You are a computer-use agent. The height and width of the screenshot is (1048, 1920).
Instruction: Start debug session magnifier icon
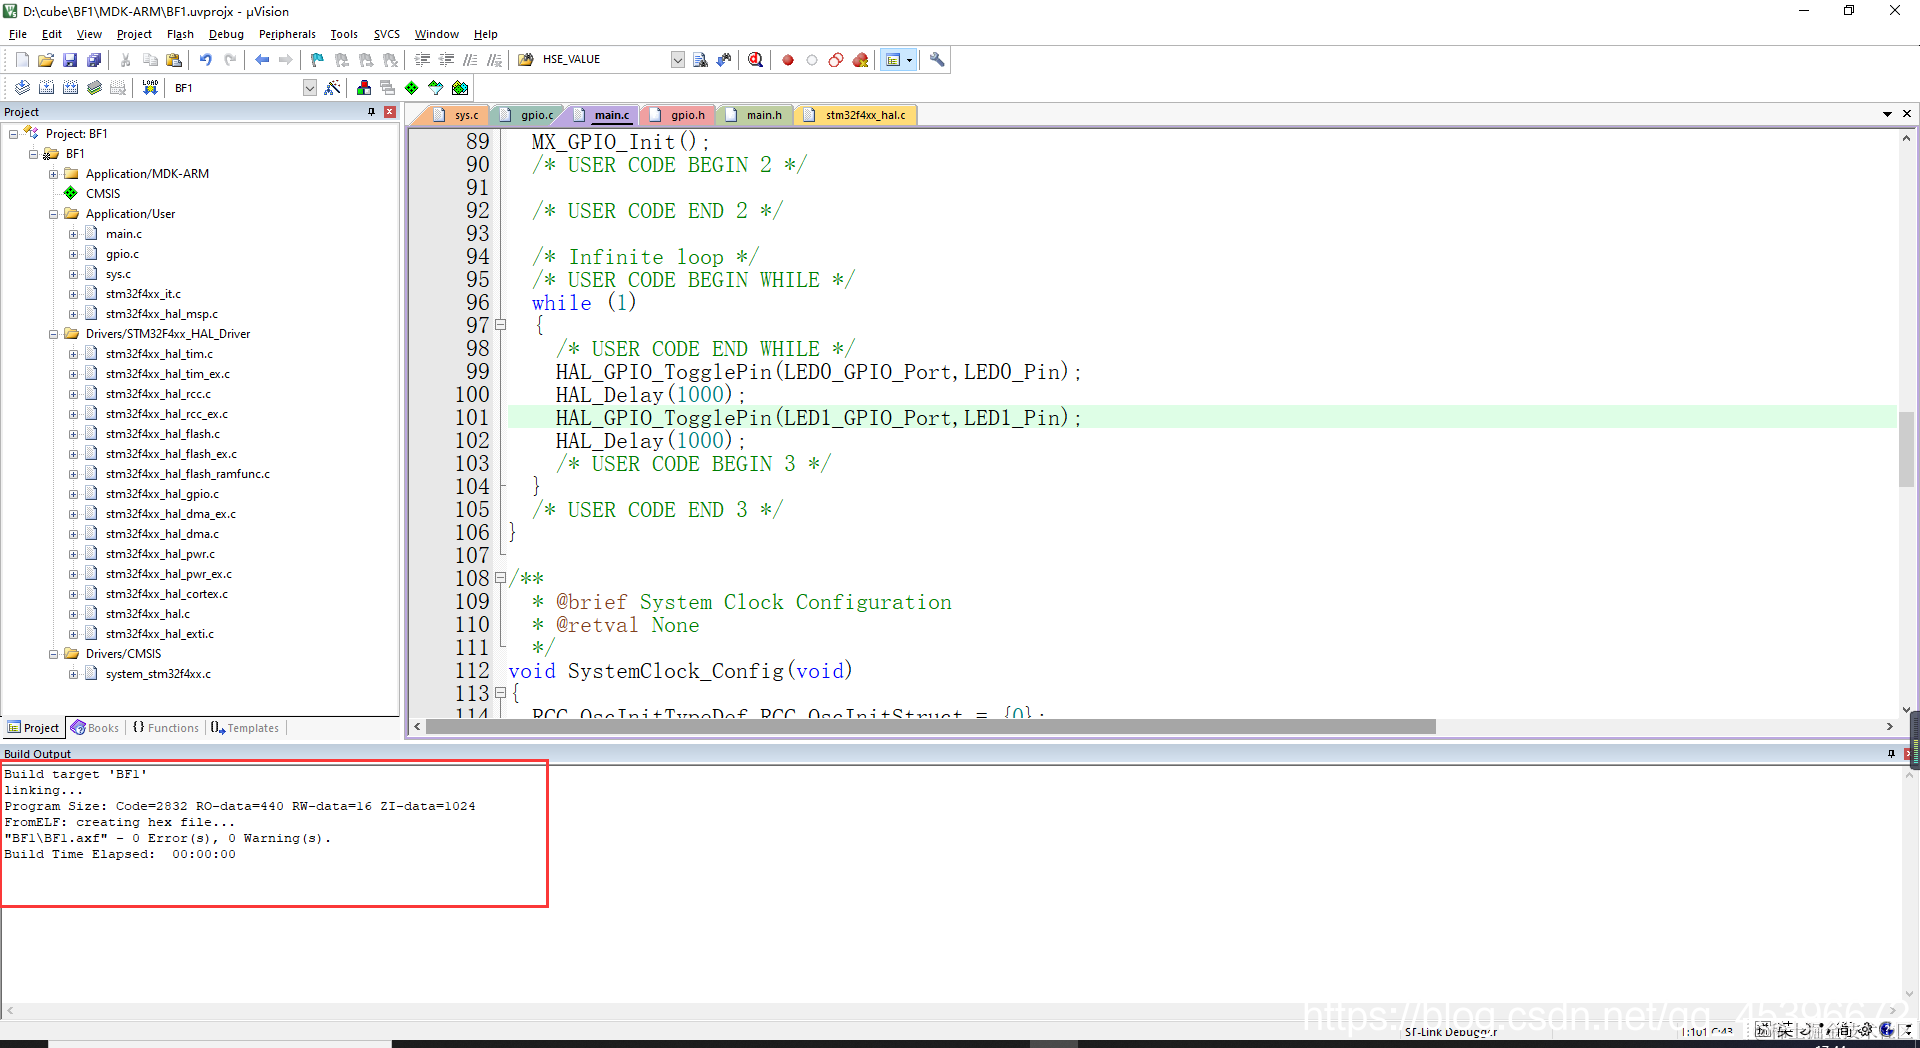pyautogui.click(x=756, y=60)
